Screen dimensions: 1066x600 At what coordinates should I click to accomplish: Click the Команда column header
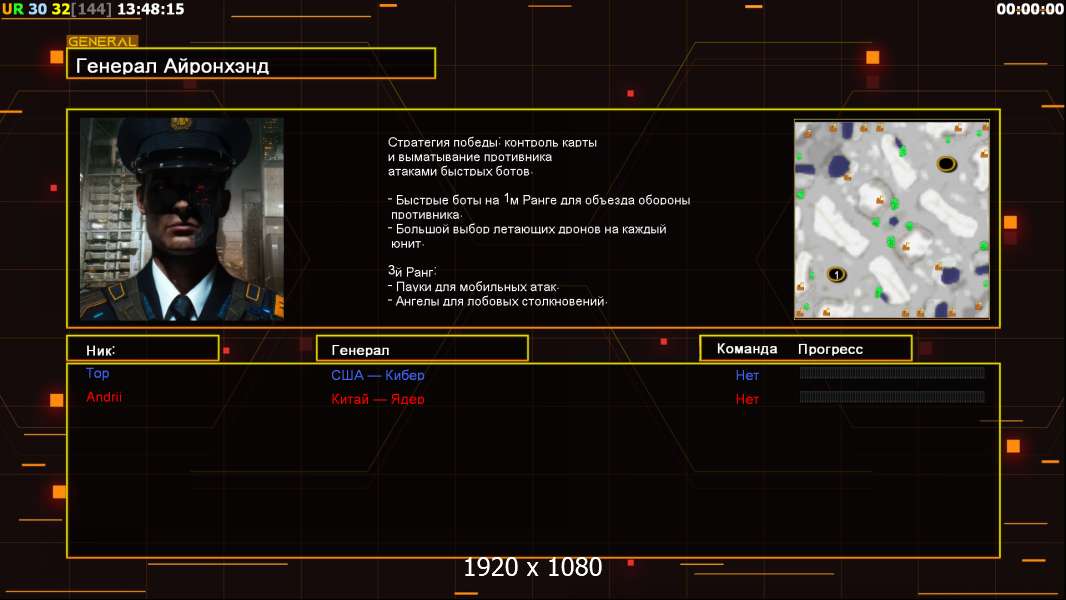click(x=746, y=349)
